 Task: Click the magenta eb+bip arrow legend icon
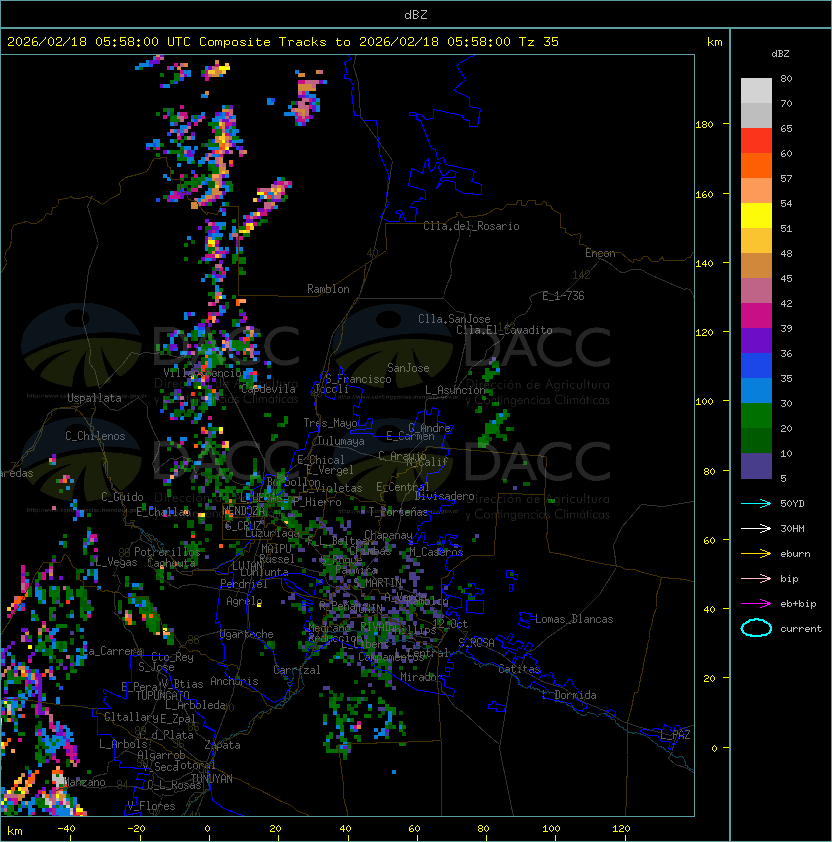point(756,604)
